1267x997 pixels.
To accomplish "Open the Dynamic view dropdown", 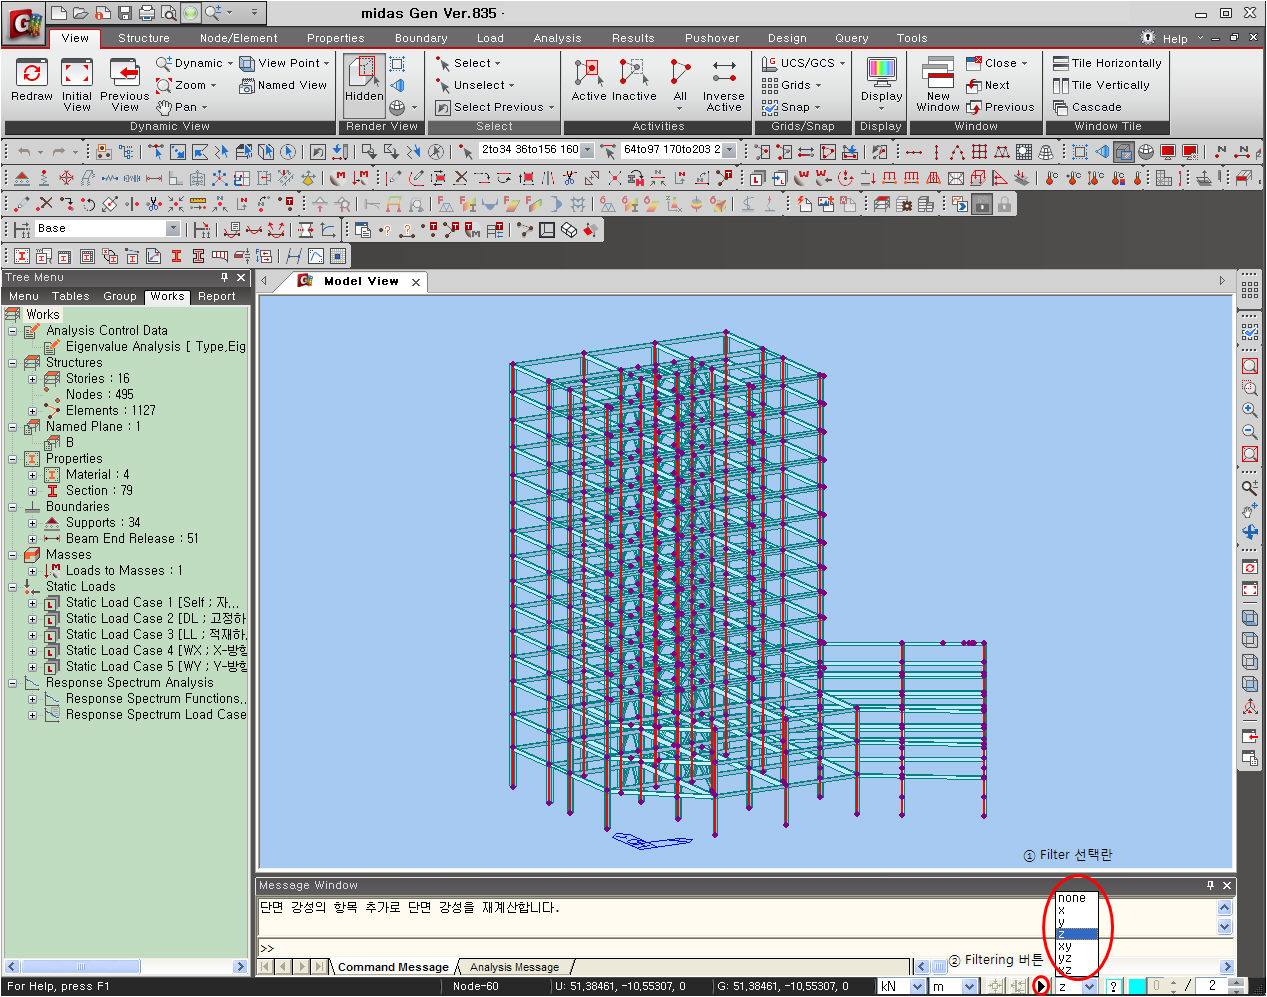I will (x=195, y=63).
